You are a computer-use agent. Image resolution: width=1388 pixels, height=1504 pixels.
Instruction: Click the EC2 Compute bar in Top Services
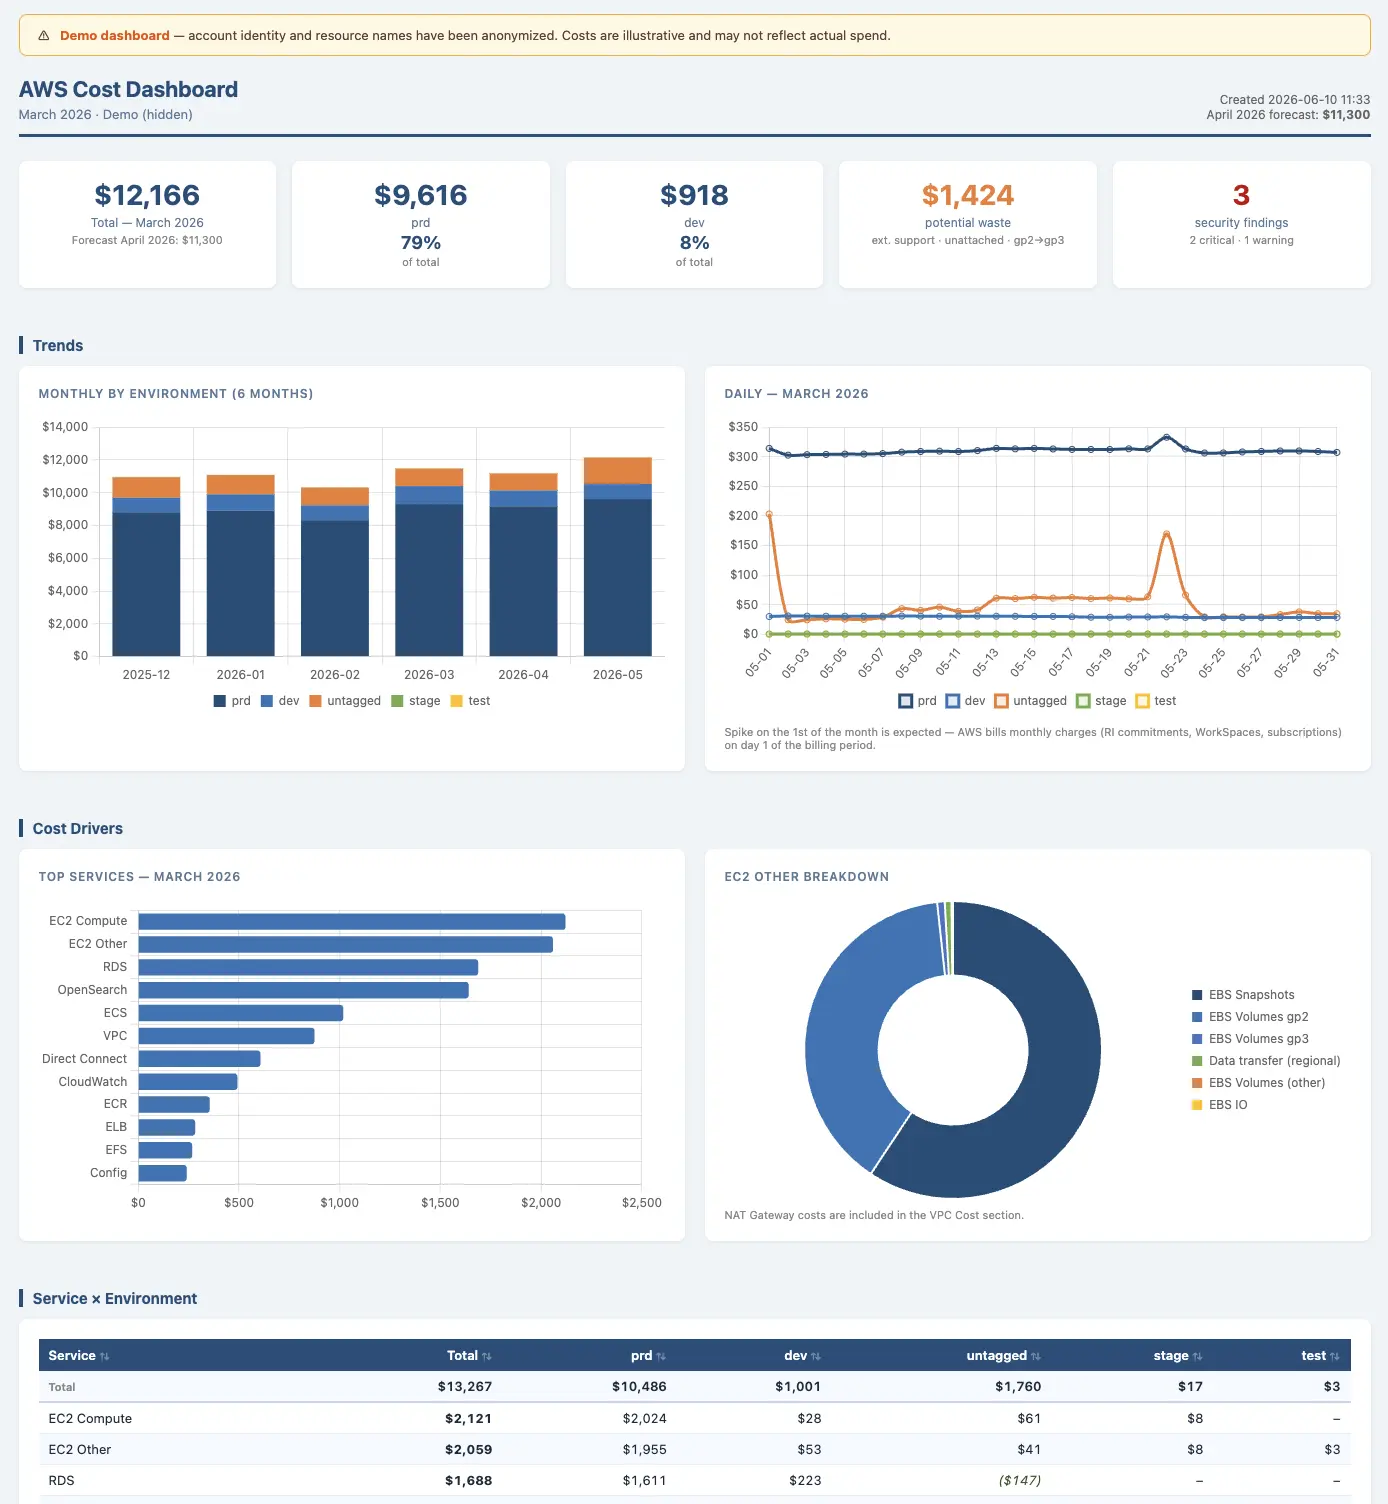(x=352, y=921)
